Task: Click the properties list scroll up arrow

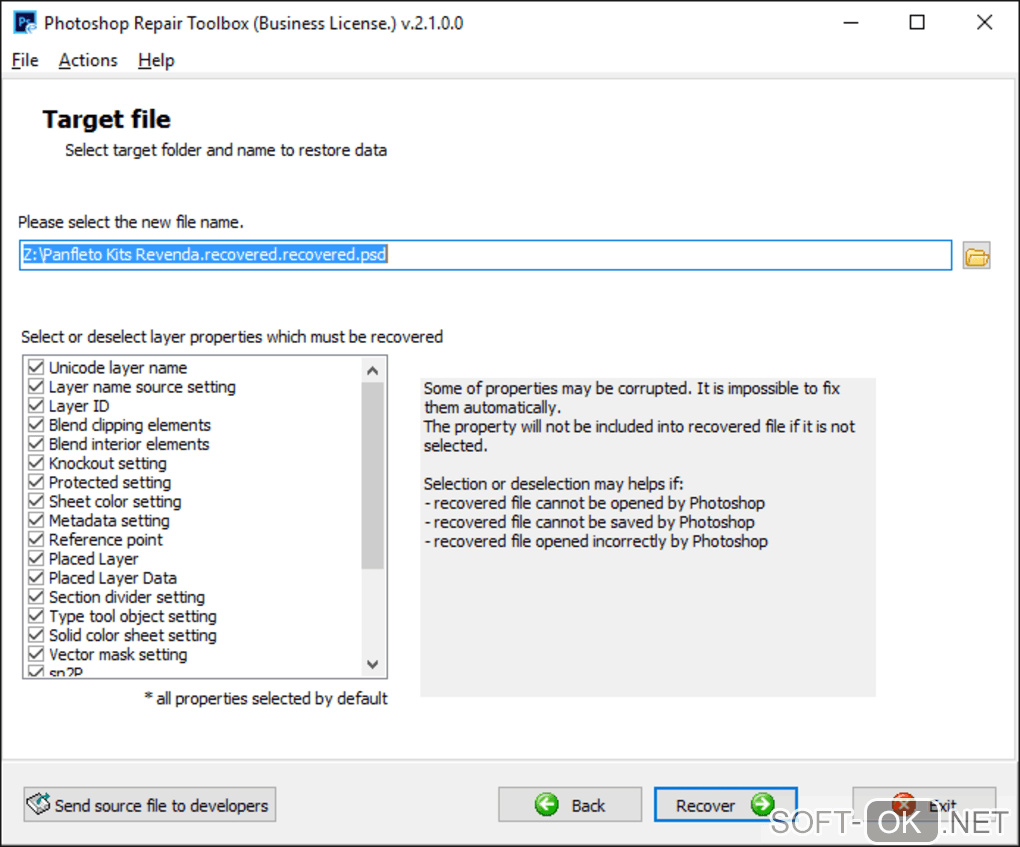Action: [373, 371]
